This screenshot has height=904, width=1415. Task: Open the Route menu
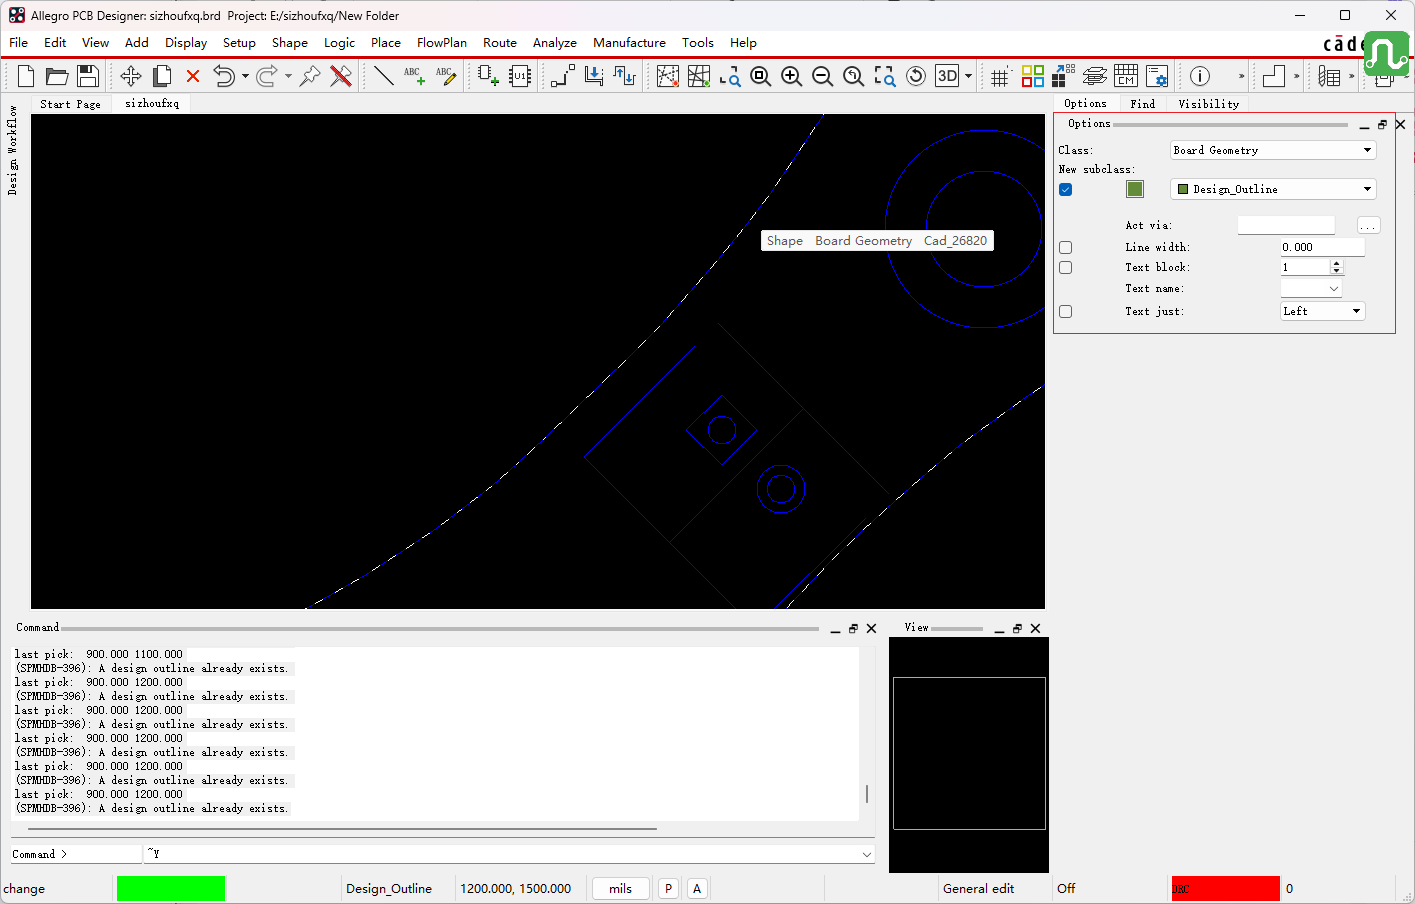(500, 42)
